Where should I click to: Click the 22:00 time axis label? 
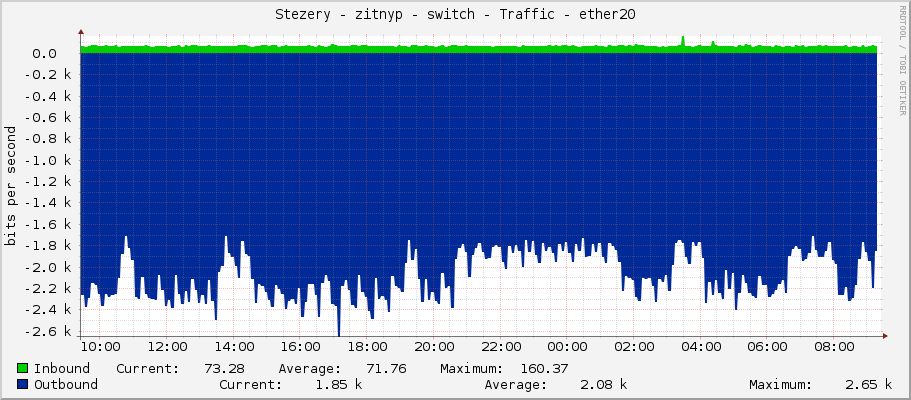click(x=501, y=347)
